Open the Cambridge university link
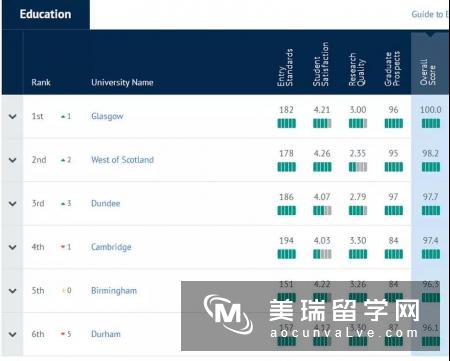Screen dimensions: 450x361 [x=111, y=247]
